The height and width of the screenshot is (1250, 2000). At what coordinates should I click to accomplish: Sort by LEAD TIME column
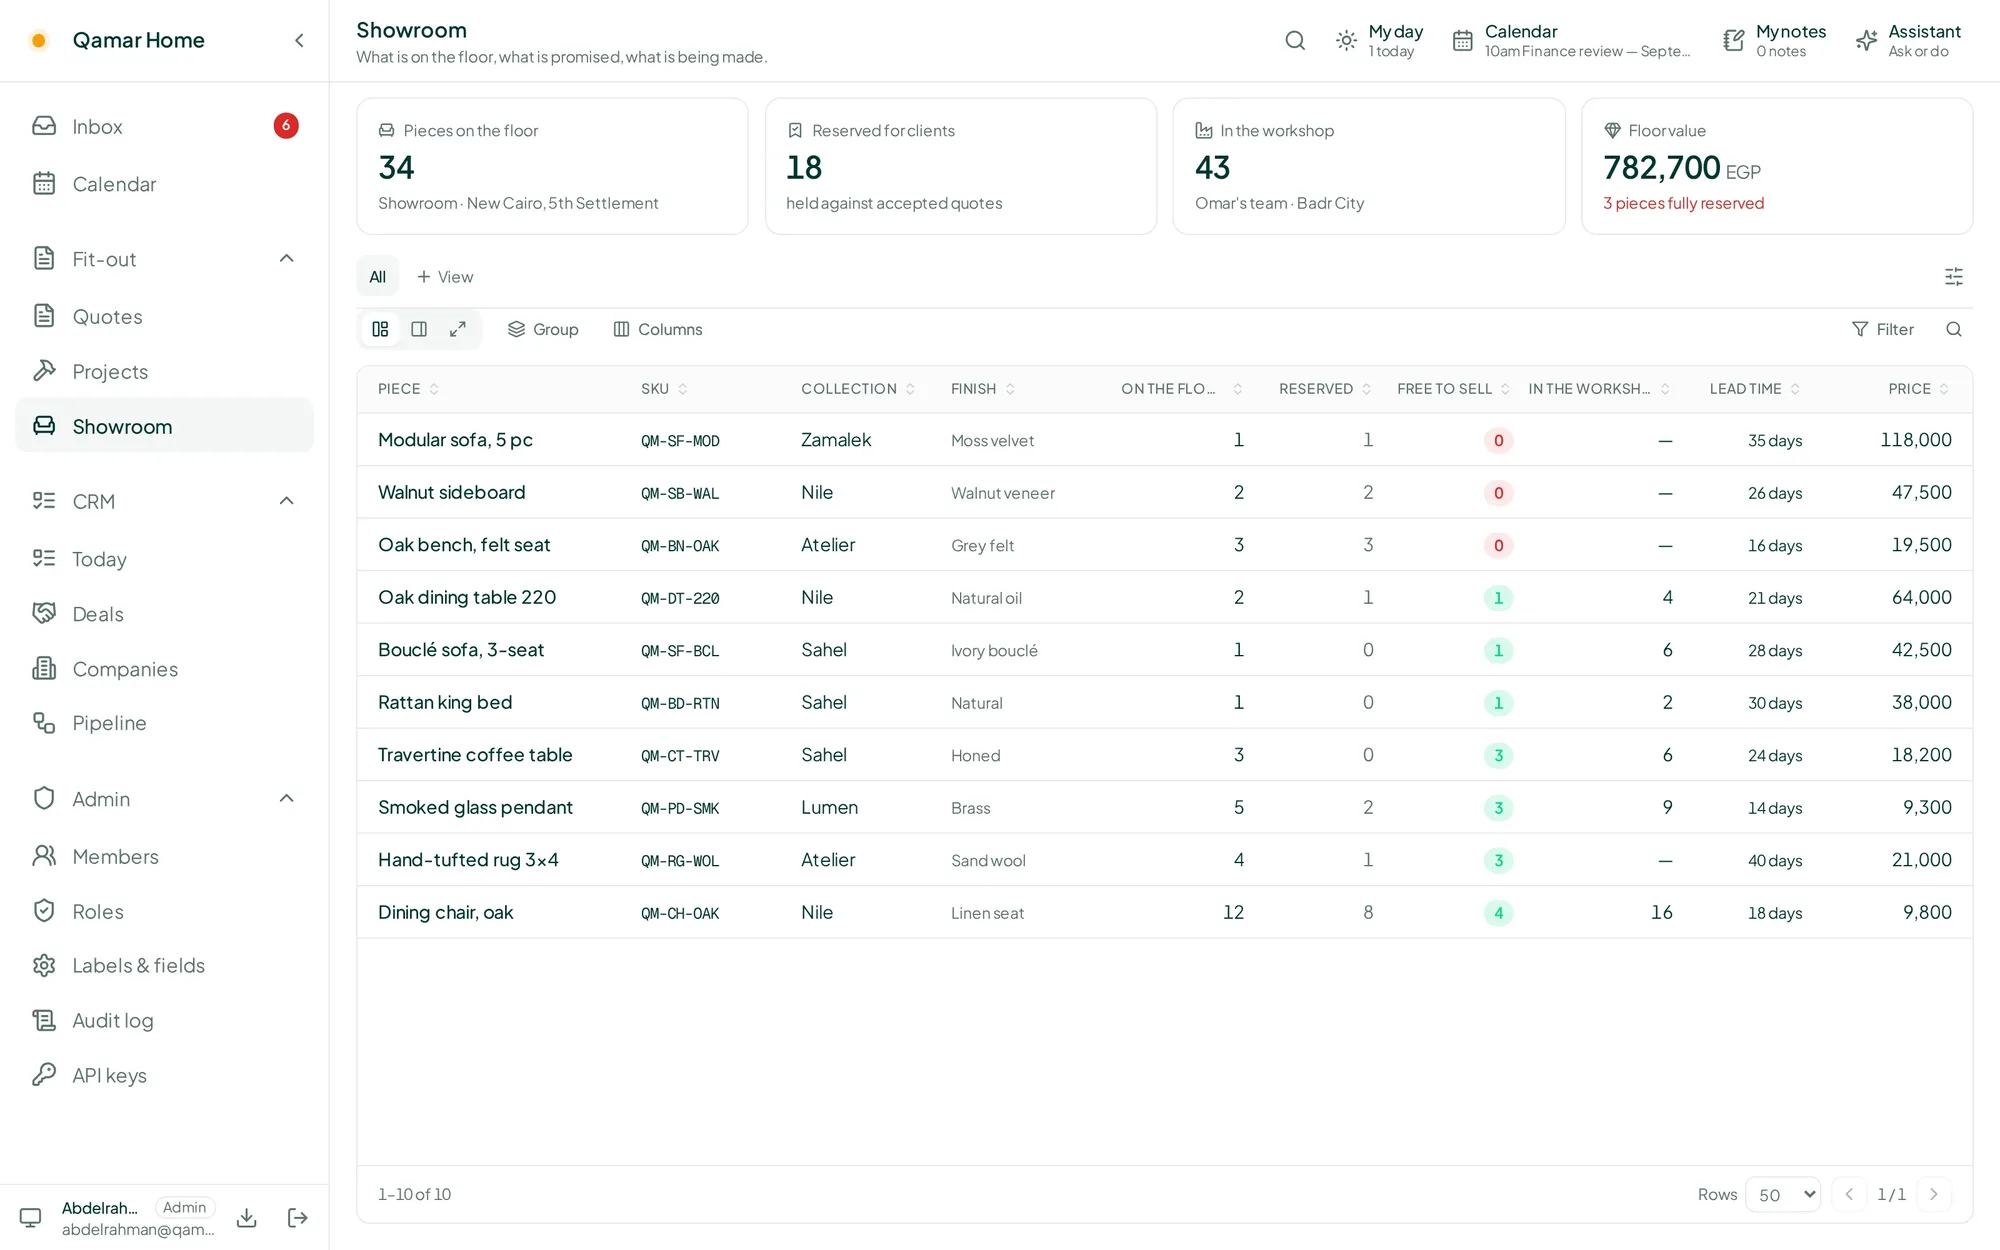click(1755, 389)
